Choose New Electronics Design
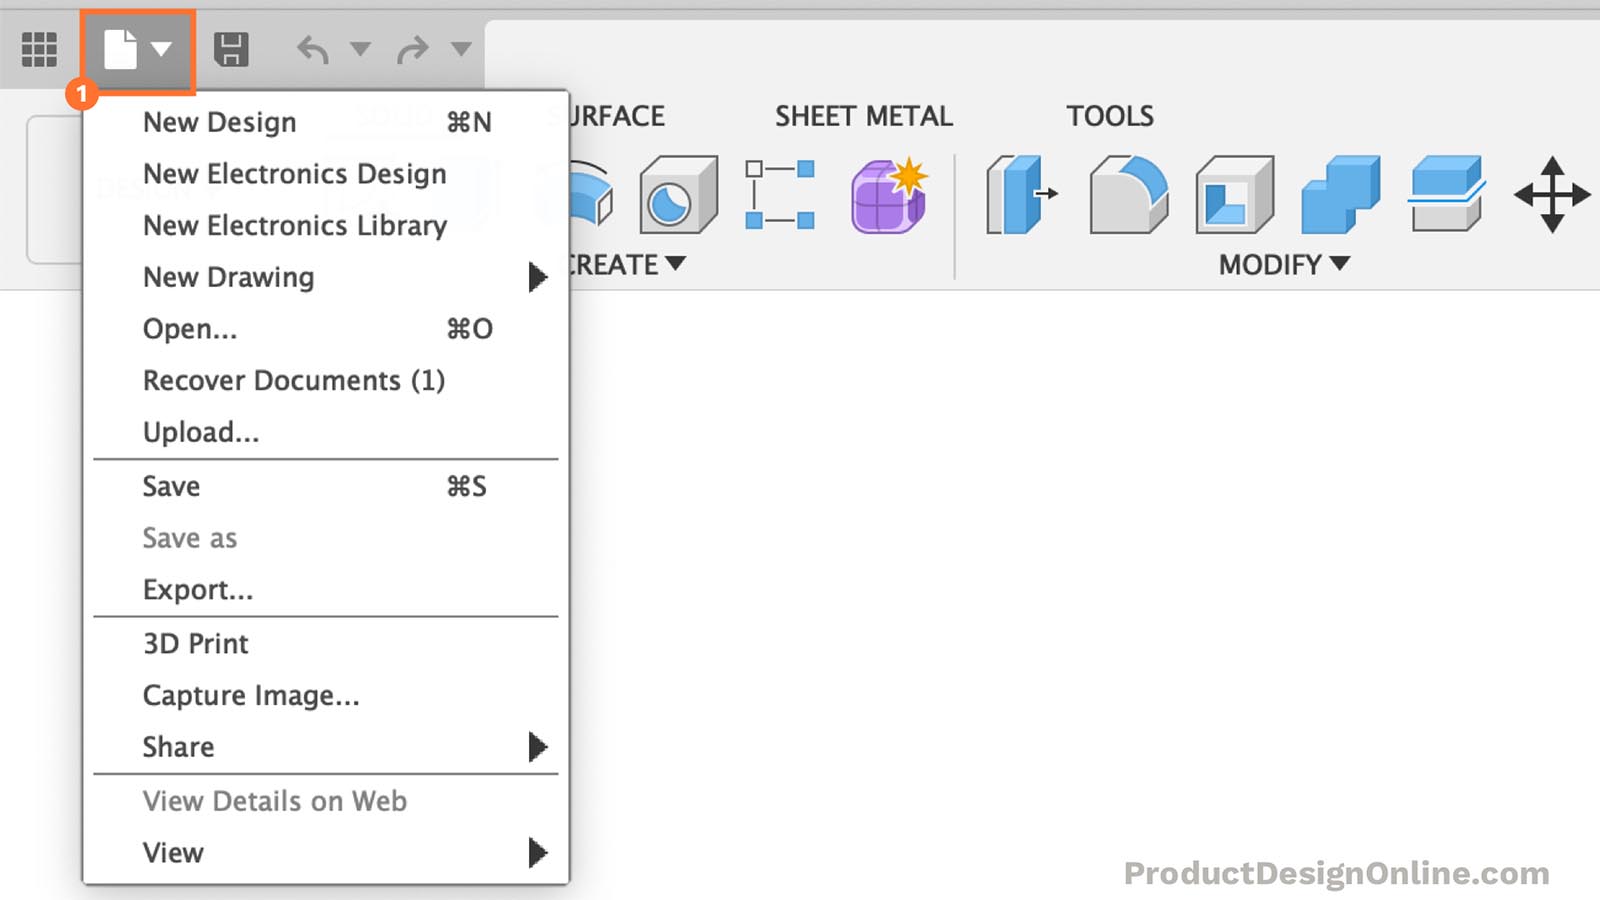 pos(326,174)
